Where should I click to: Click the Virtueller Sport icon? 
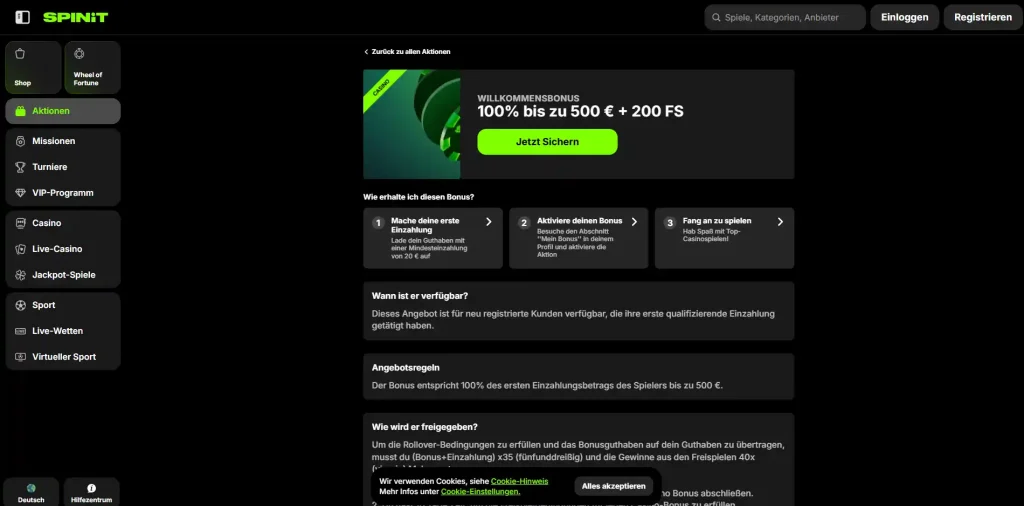point(20,357)
